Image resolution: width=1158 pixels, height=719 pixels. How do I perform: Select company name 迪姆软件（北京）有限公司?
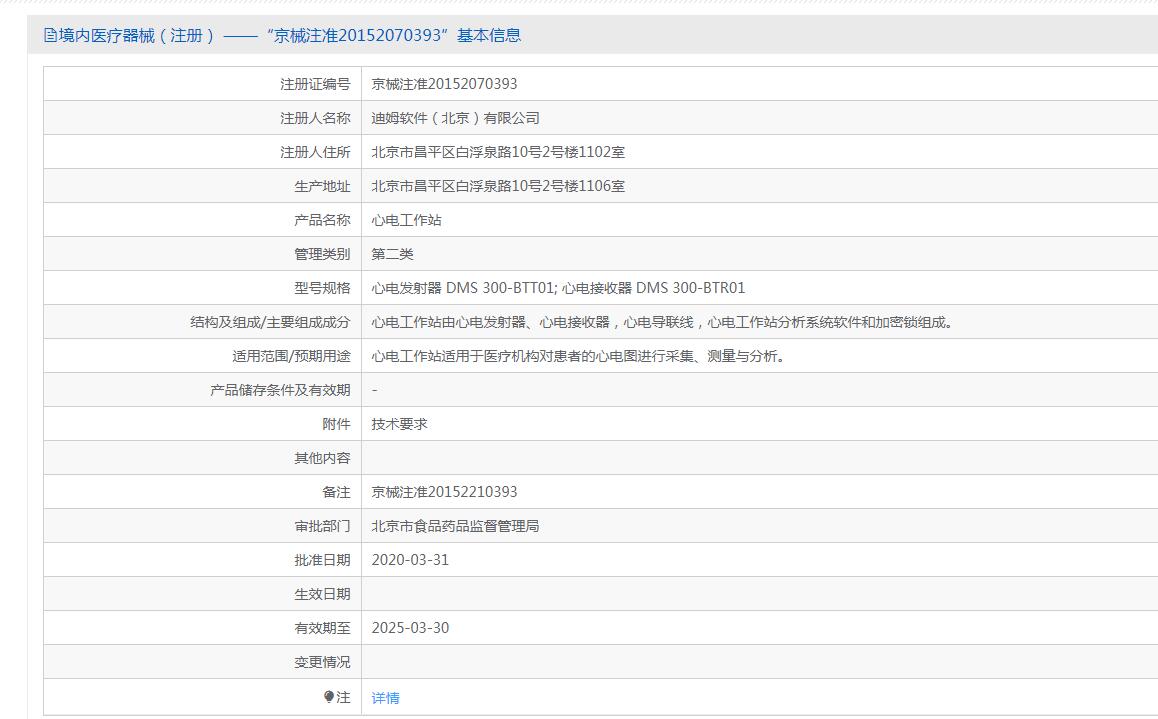456,118
